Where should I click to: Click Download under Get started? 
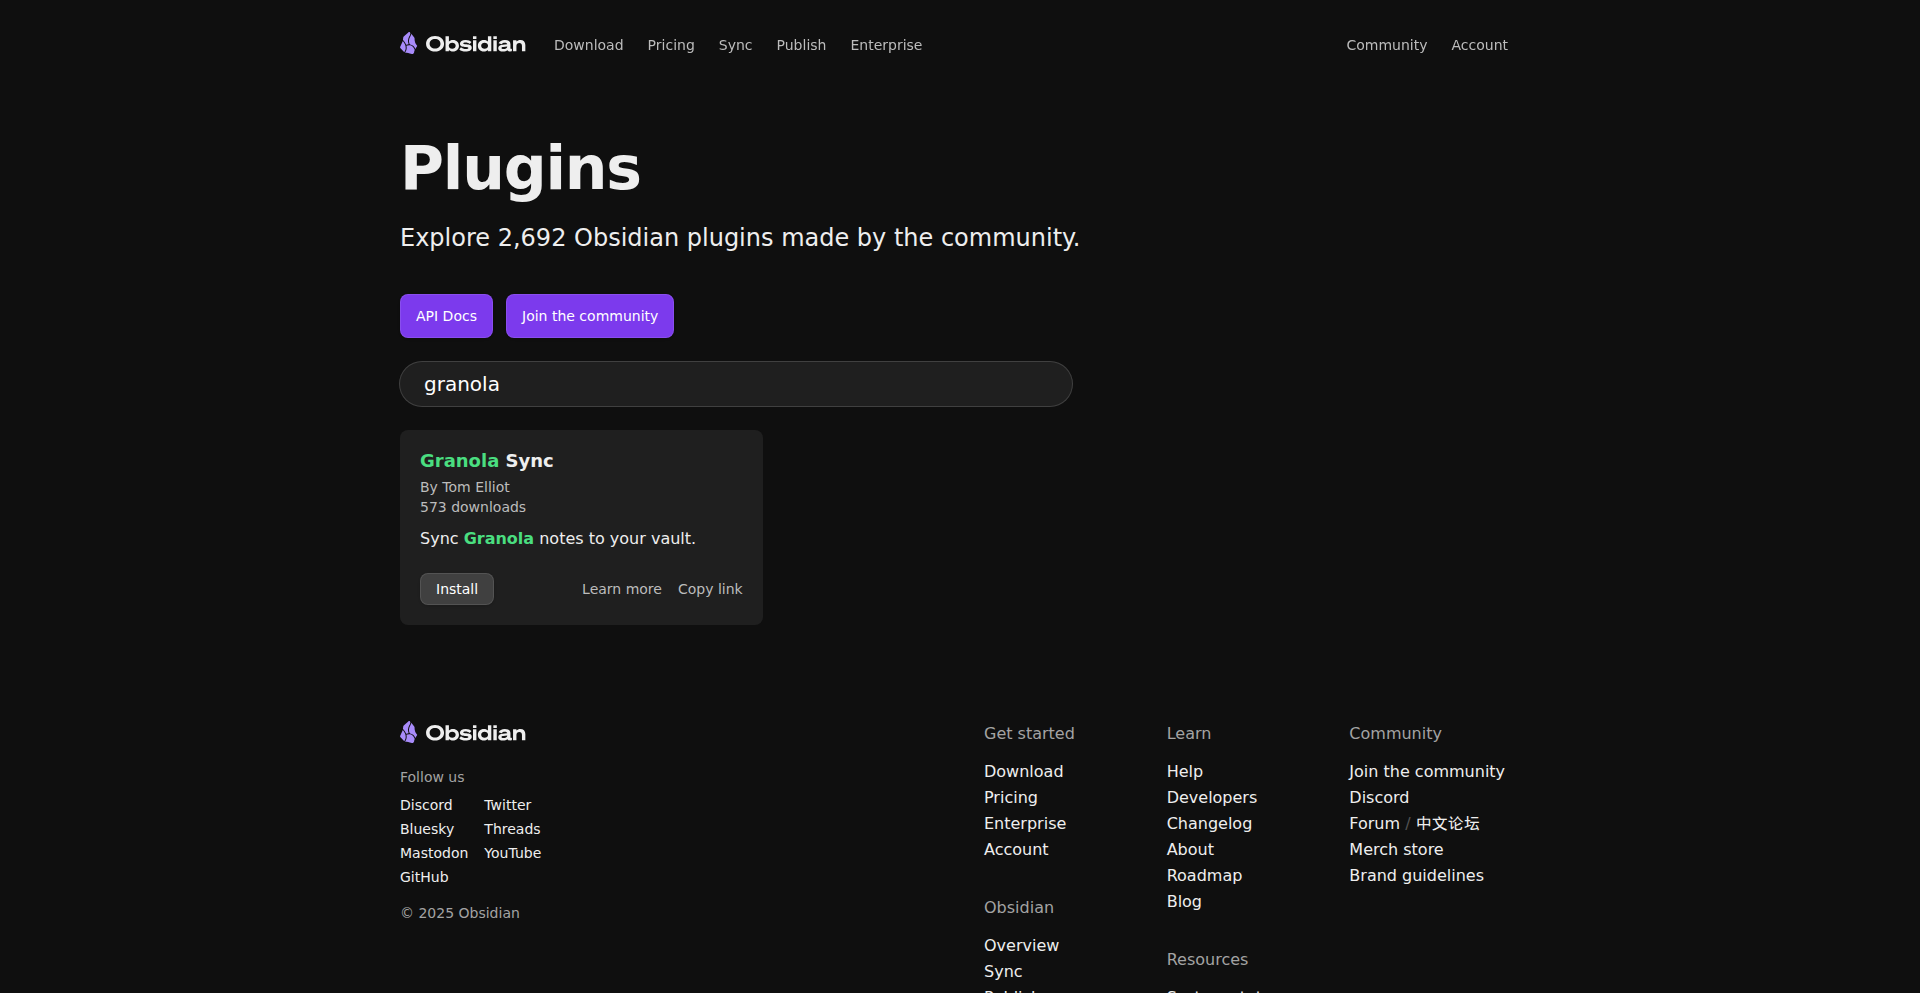pos(1024,771)
